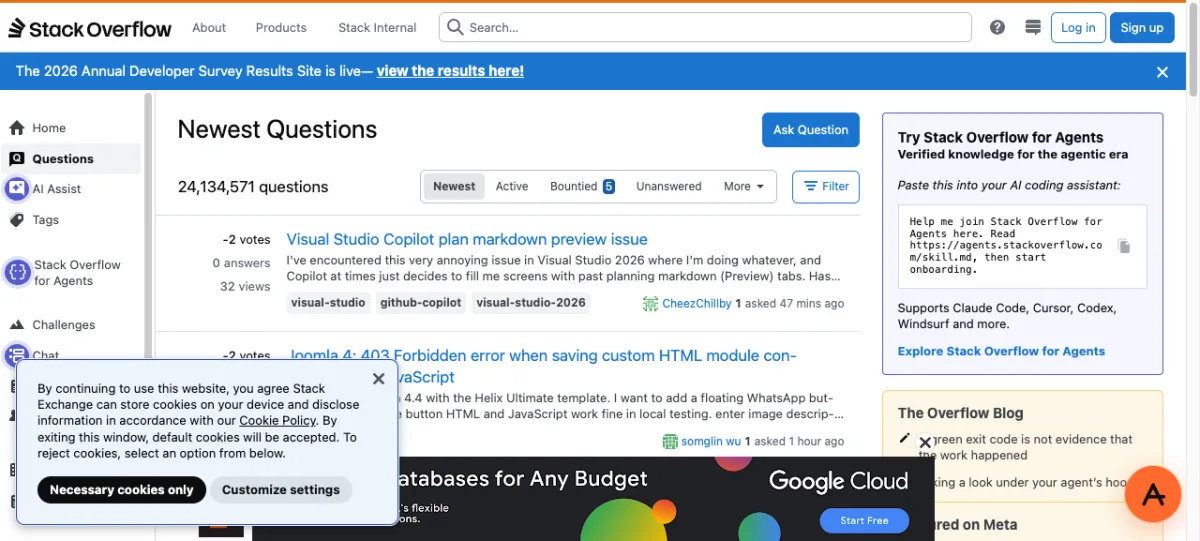Click the visual-studio tag

(328, 302)
